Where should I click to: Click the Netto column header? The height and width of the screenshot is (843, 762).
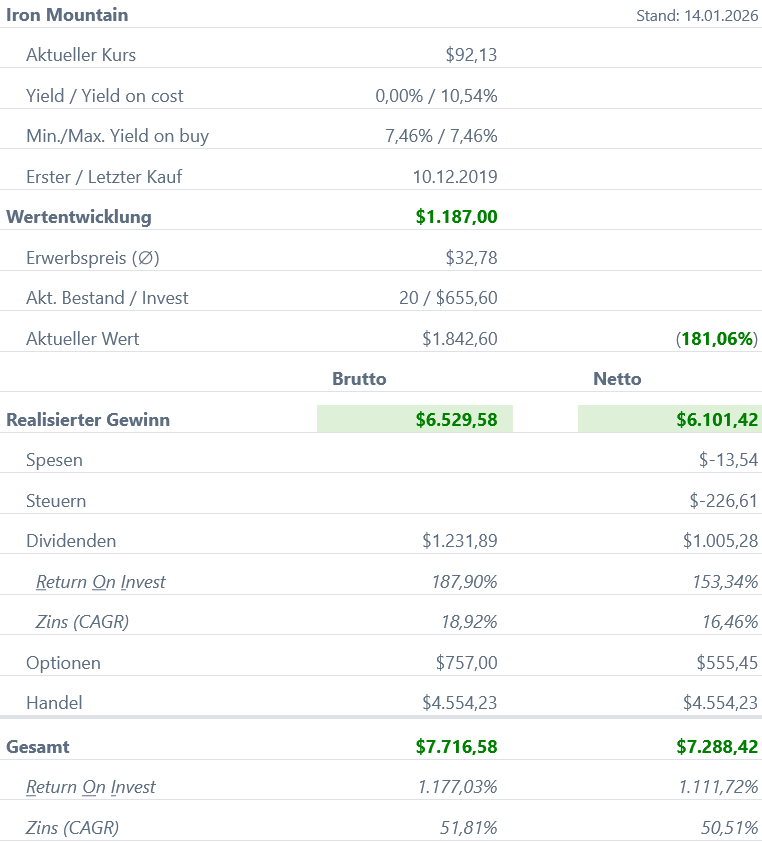point(617,379)
